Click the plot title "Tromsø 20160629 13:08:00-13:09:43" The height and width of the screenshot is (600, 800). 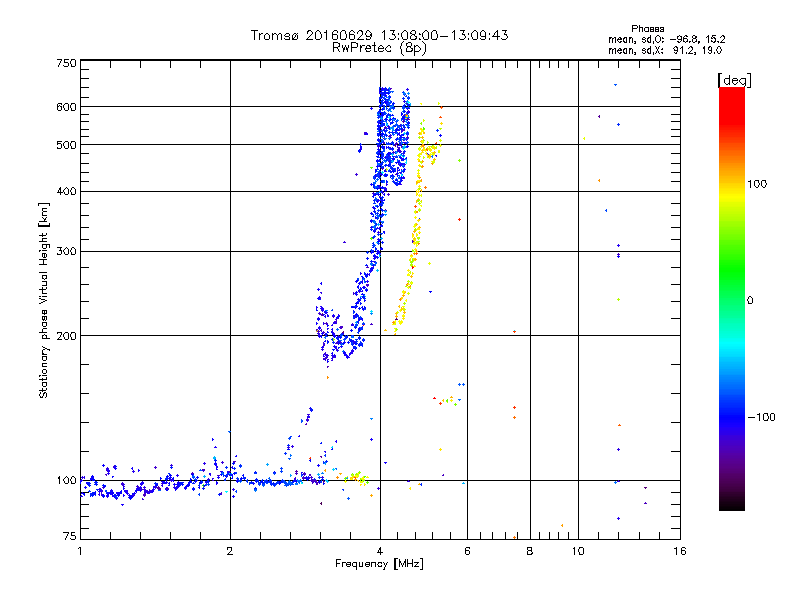[379, 35]
